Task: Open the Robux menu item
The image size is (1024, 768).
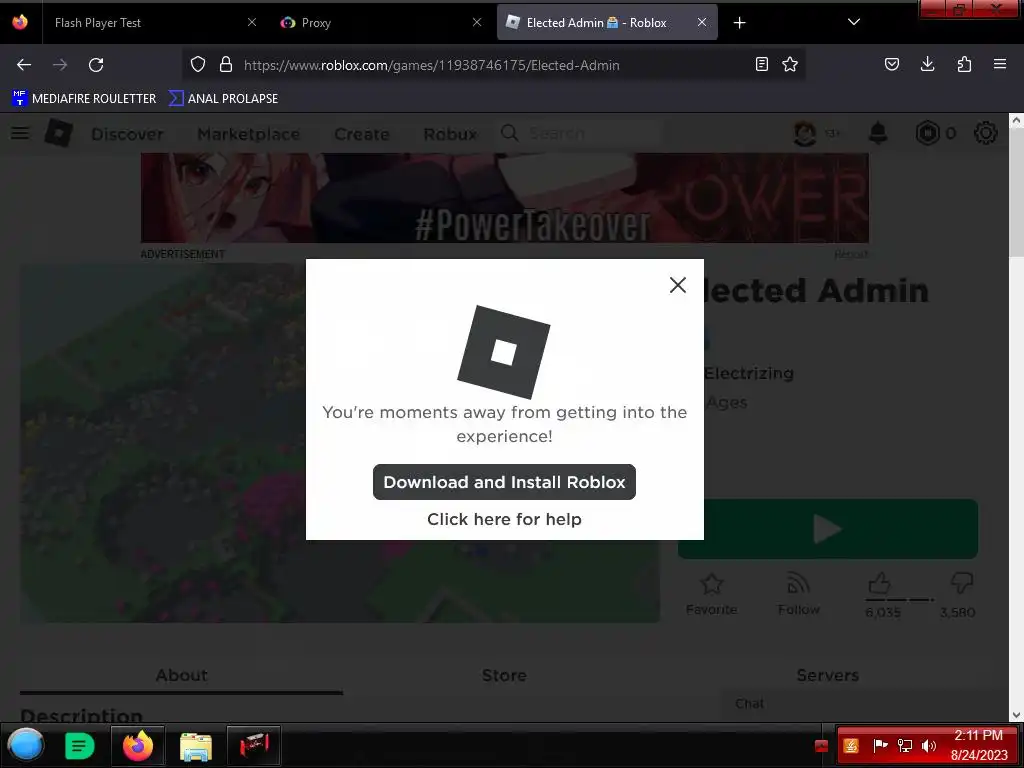Action: point(450,134)
